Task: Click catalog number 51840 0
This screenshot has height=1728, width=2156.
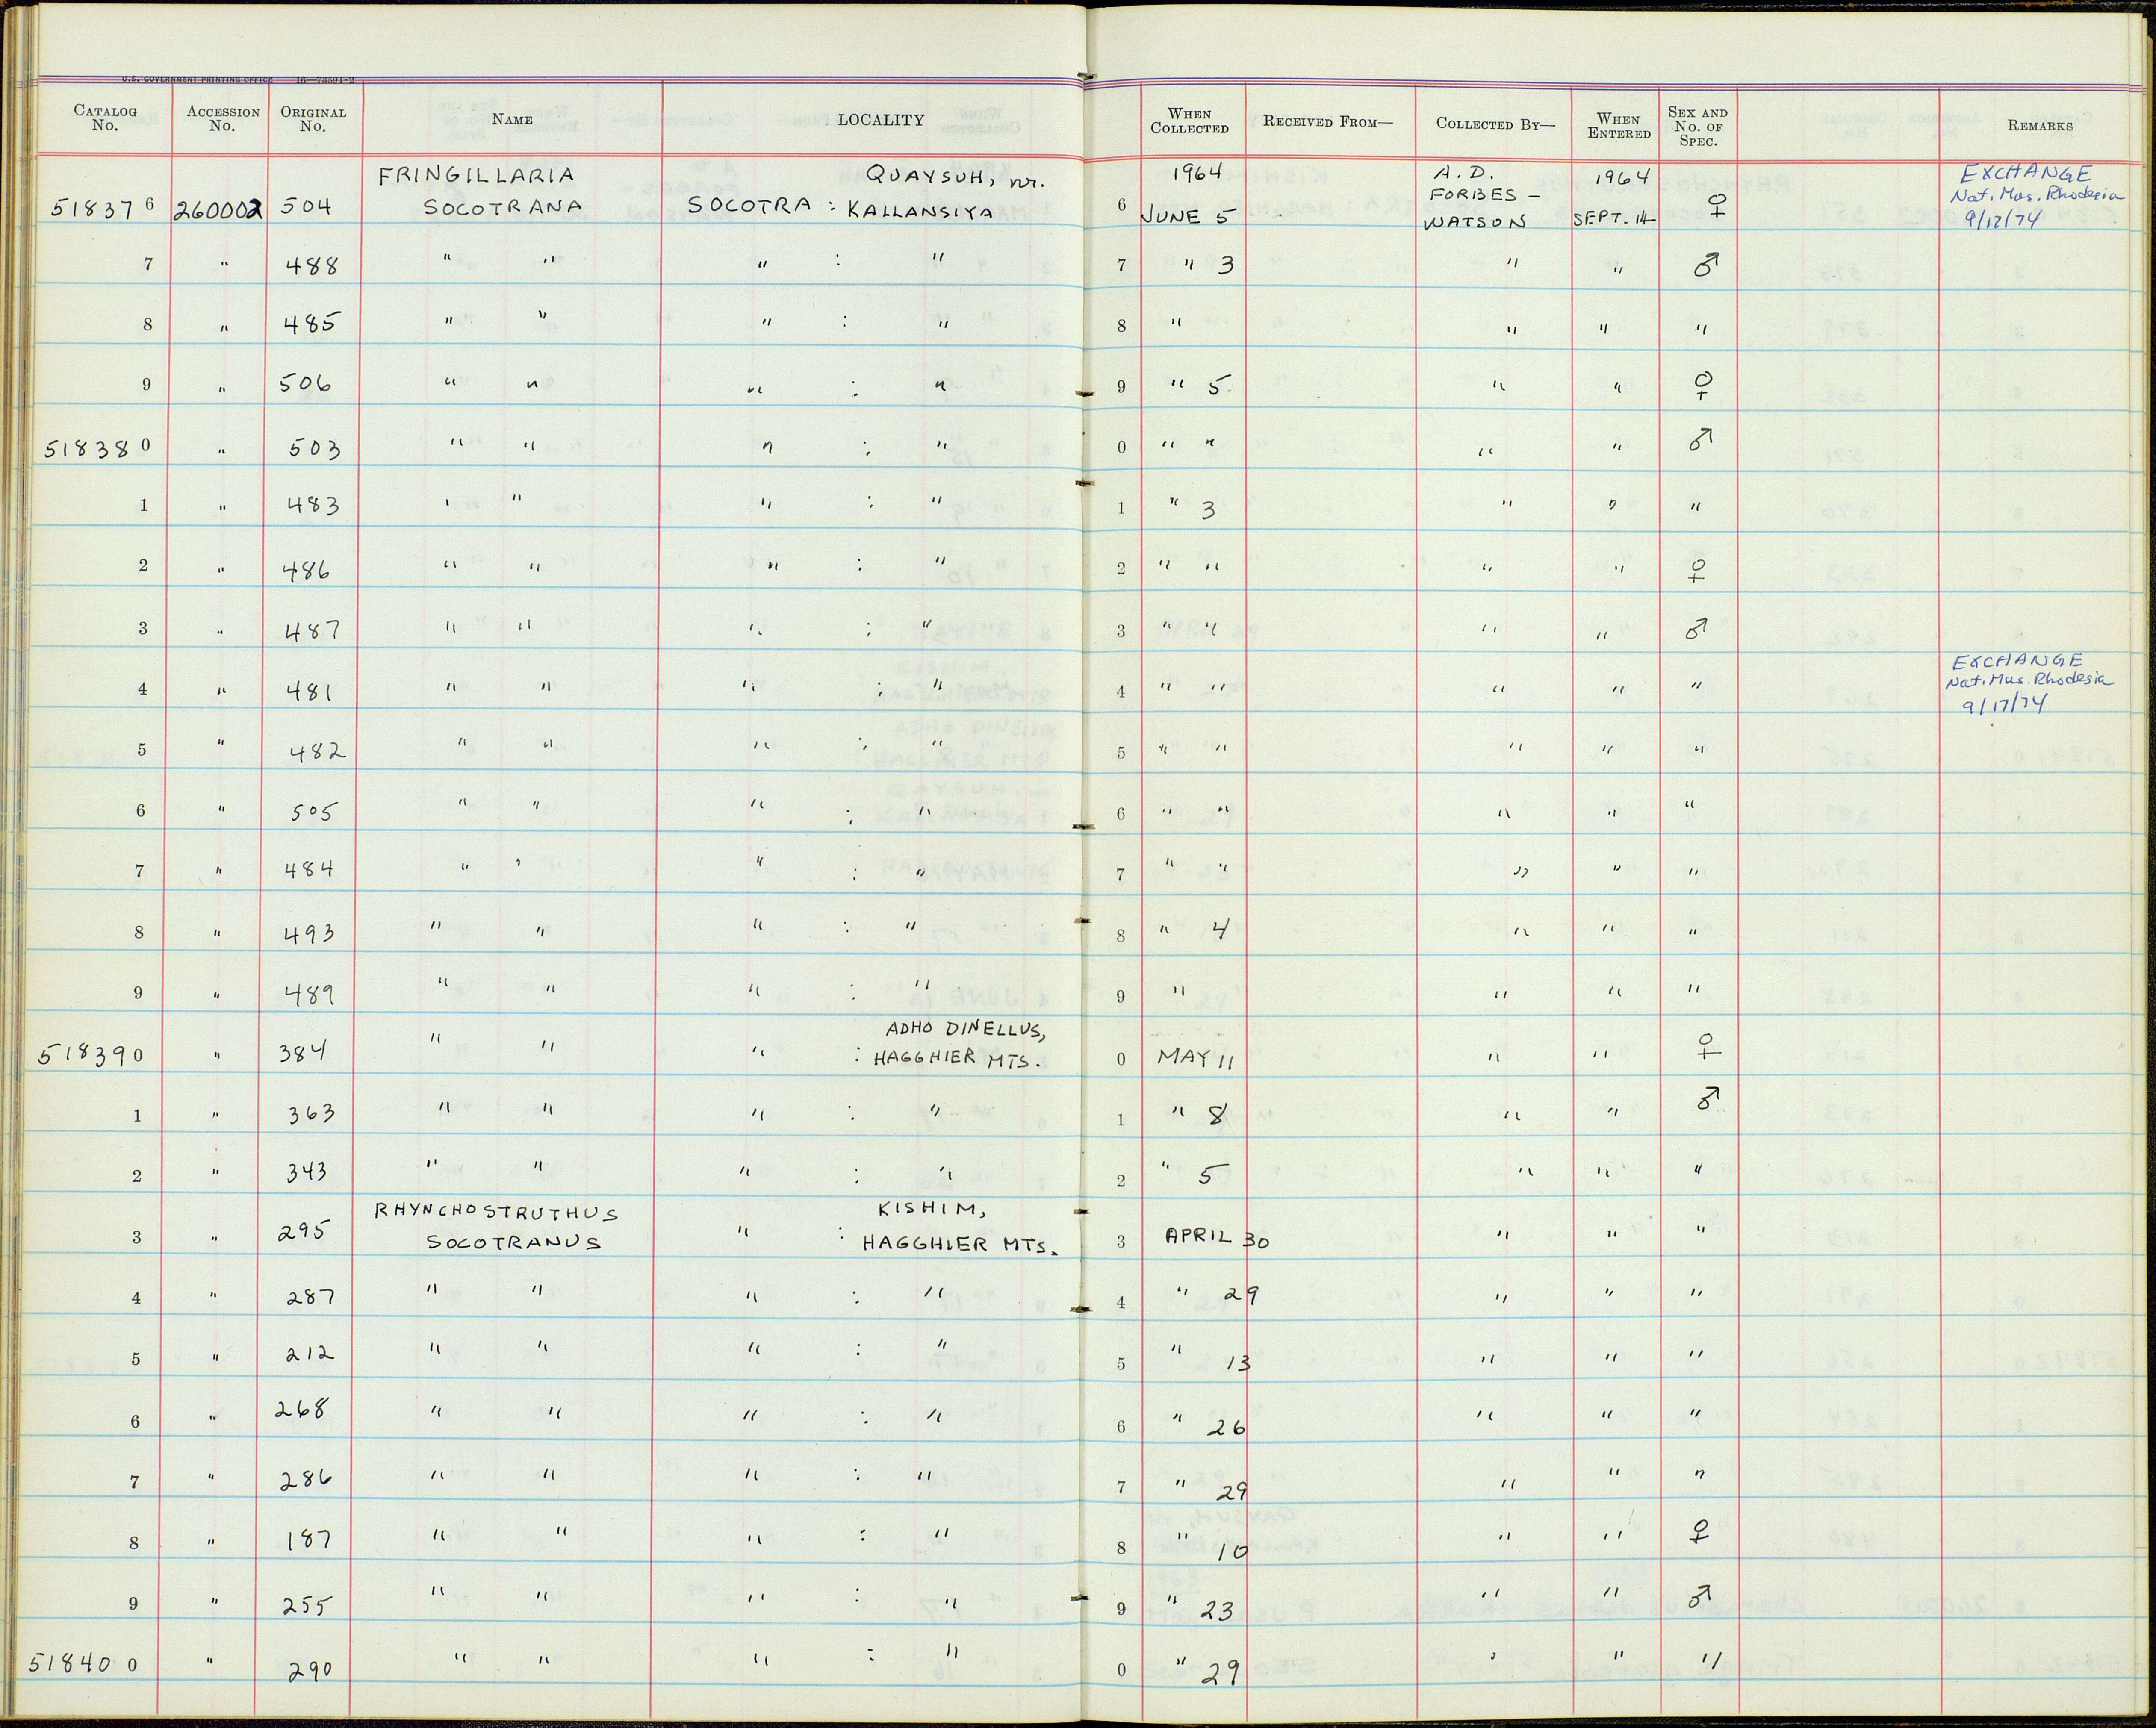Action: pyautogui.click(x=84, y=1664)
